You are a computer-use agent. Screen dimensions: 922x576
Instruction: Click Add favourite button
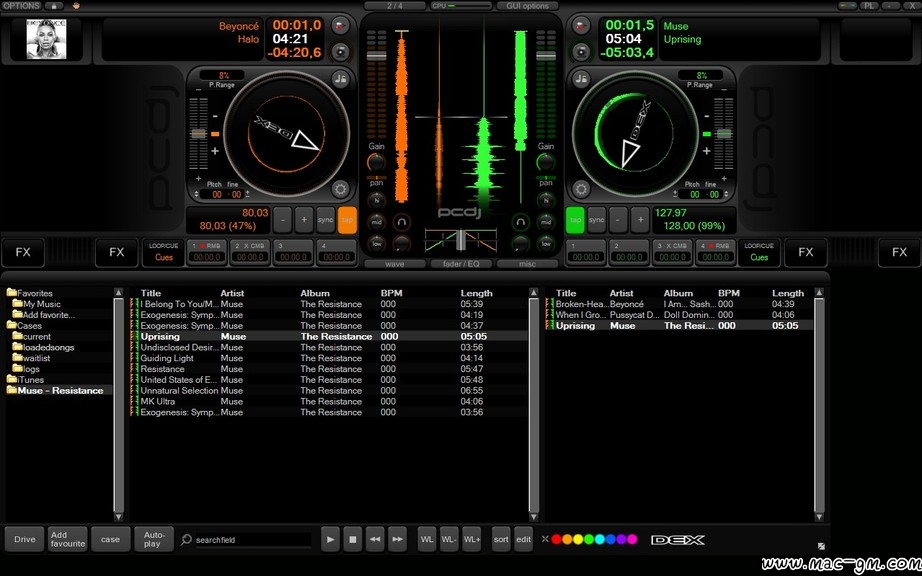point(68,539)
